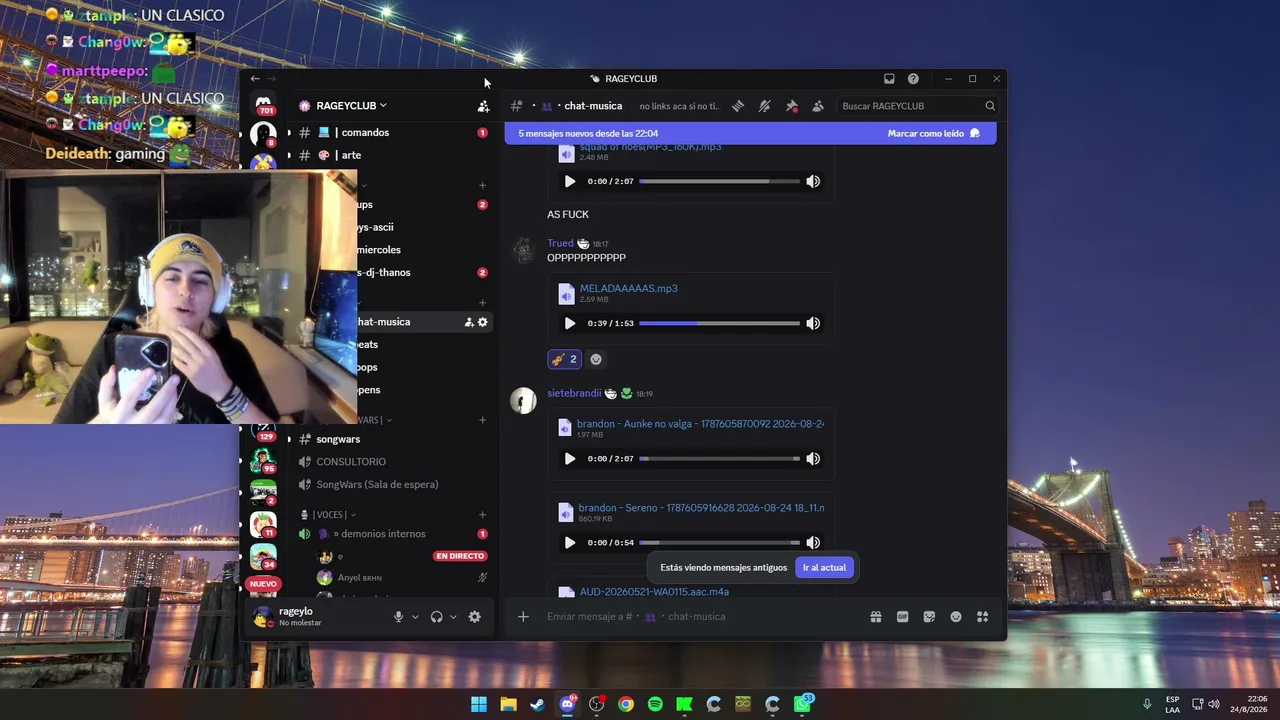Open the Discord help icon

point(913,79)
